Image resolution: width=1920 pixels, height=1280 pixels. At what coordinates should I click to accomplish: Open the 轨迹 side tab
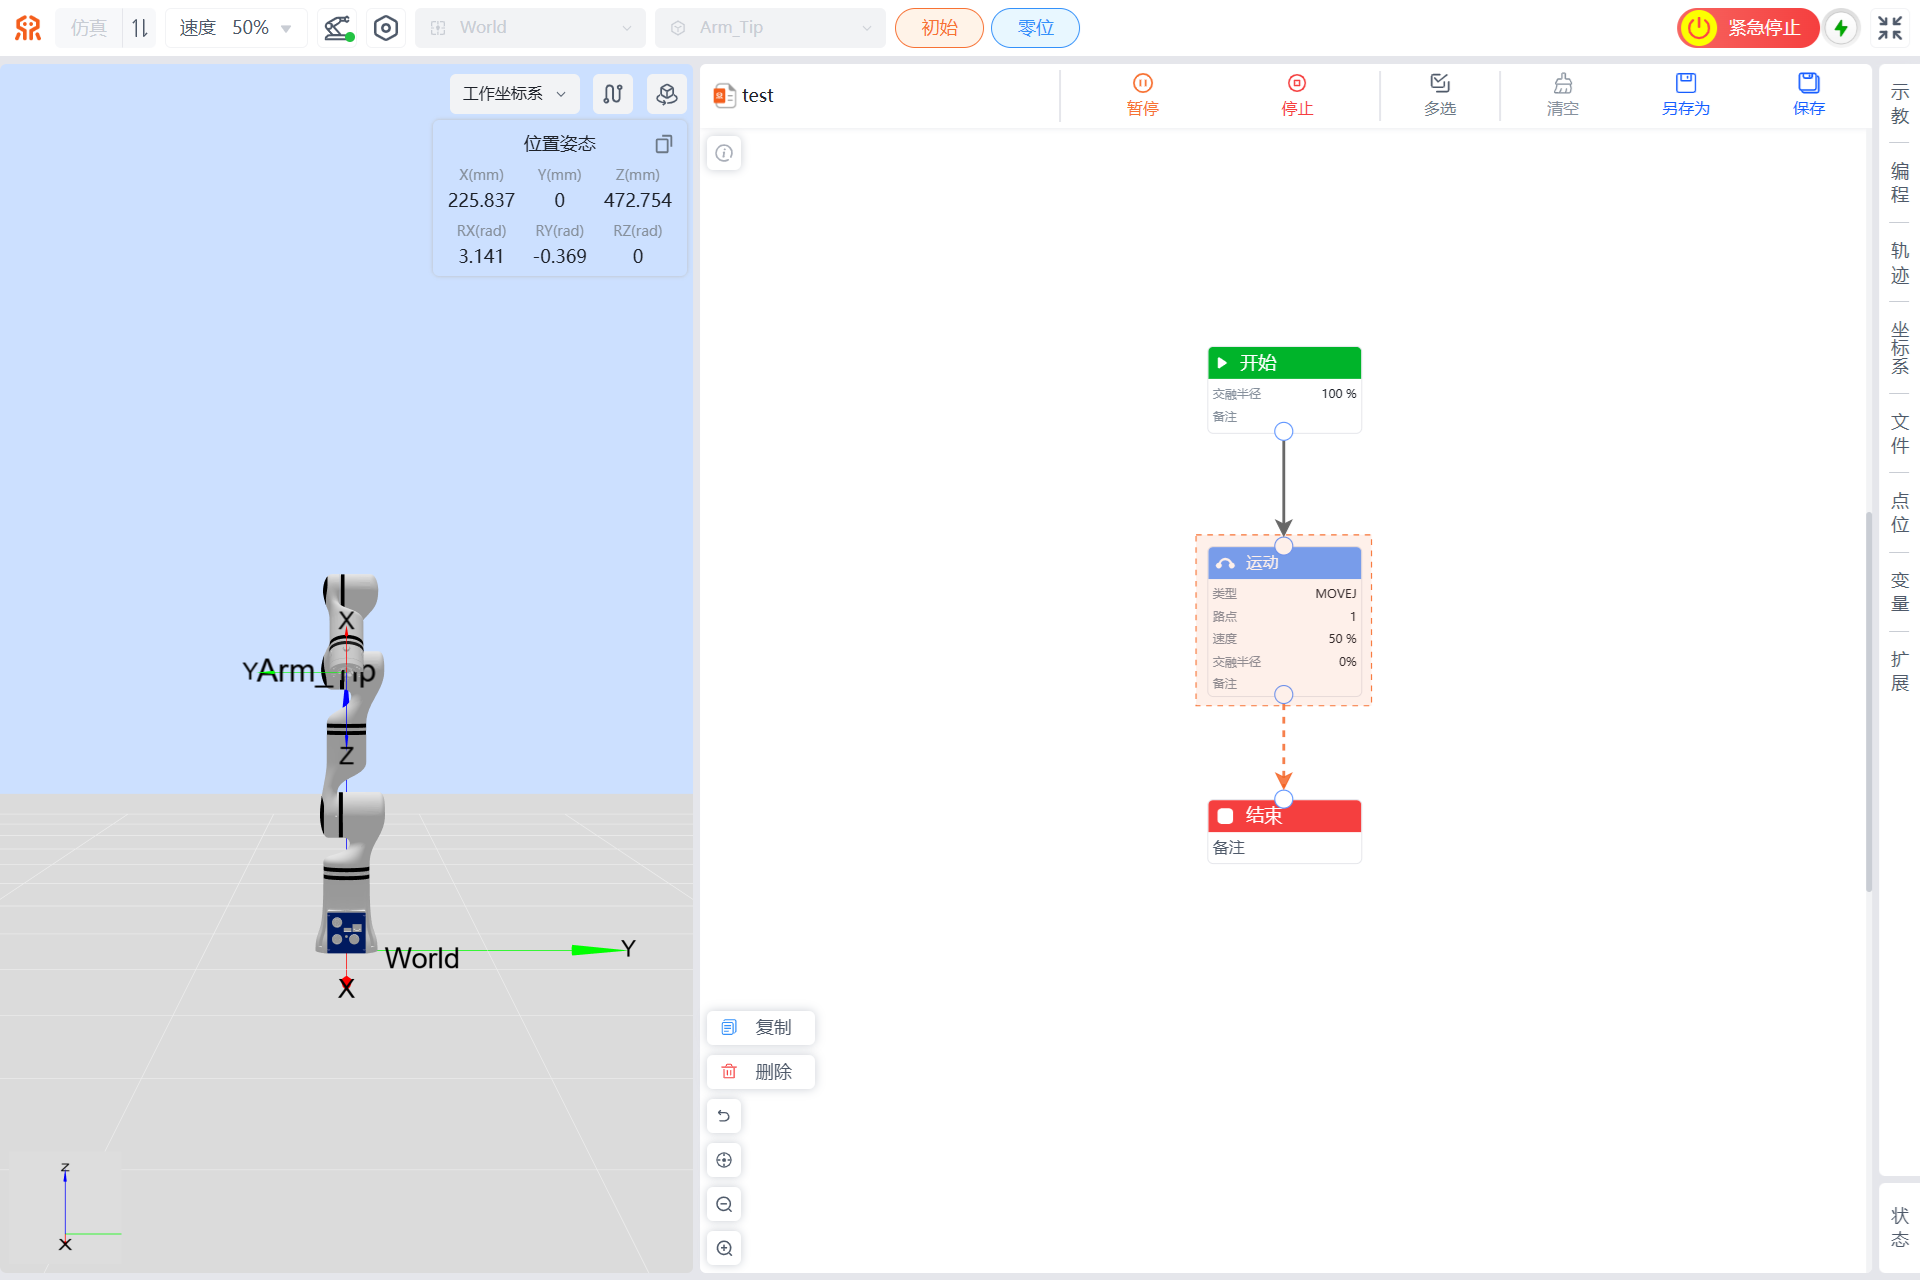pyautogui.click(x=1899, y=263)
